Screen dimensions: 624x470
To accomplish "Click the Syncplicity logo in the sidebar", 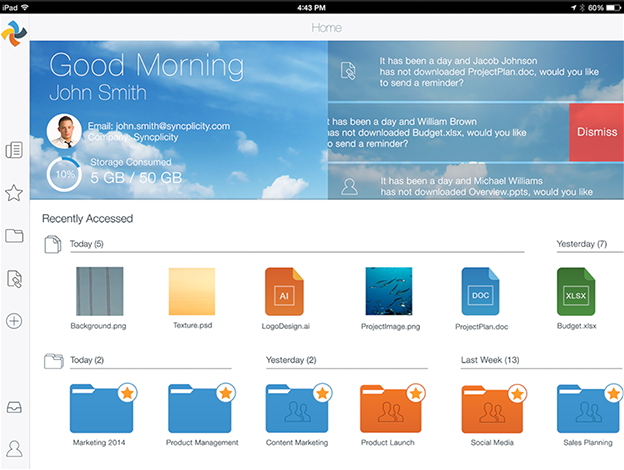I will point(14,34).
